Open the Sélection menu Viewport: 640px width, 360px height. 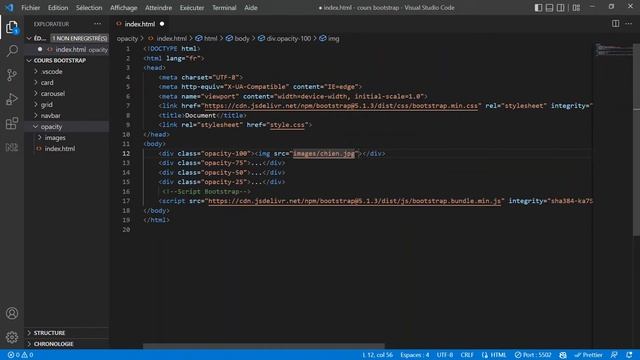point(89,8)
